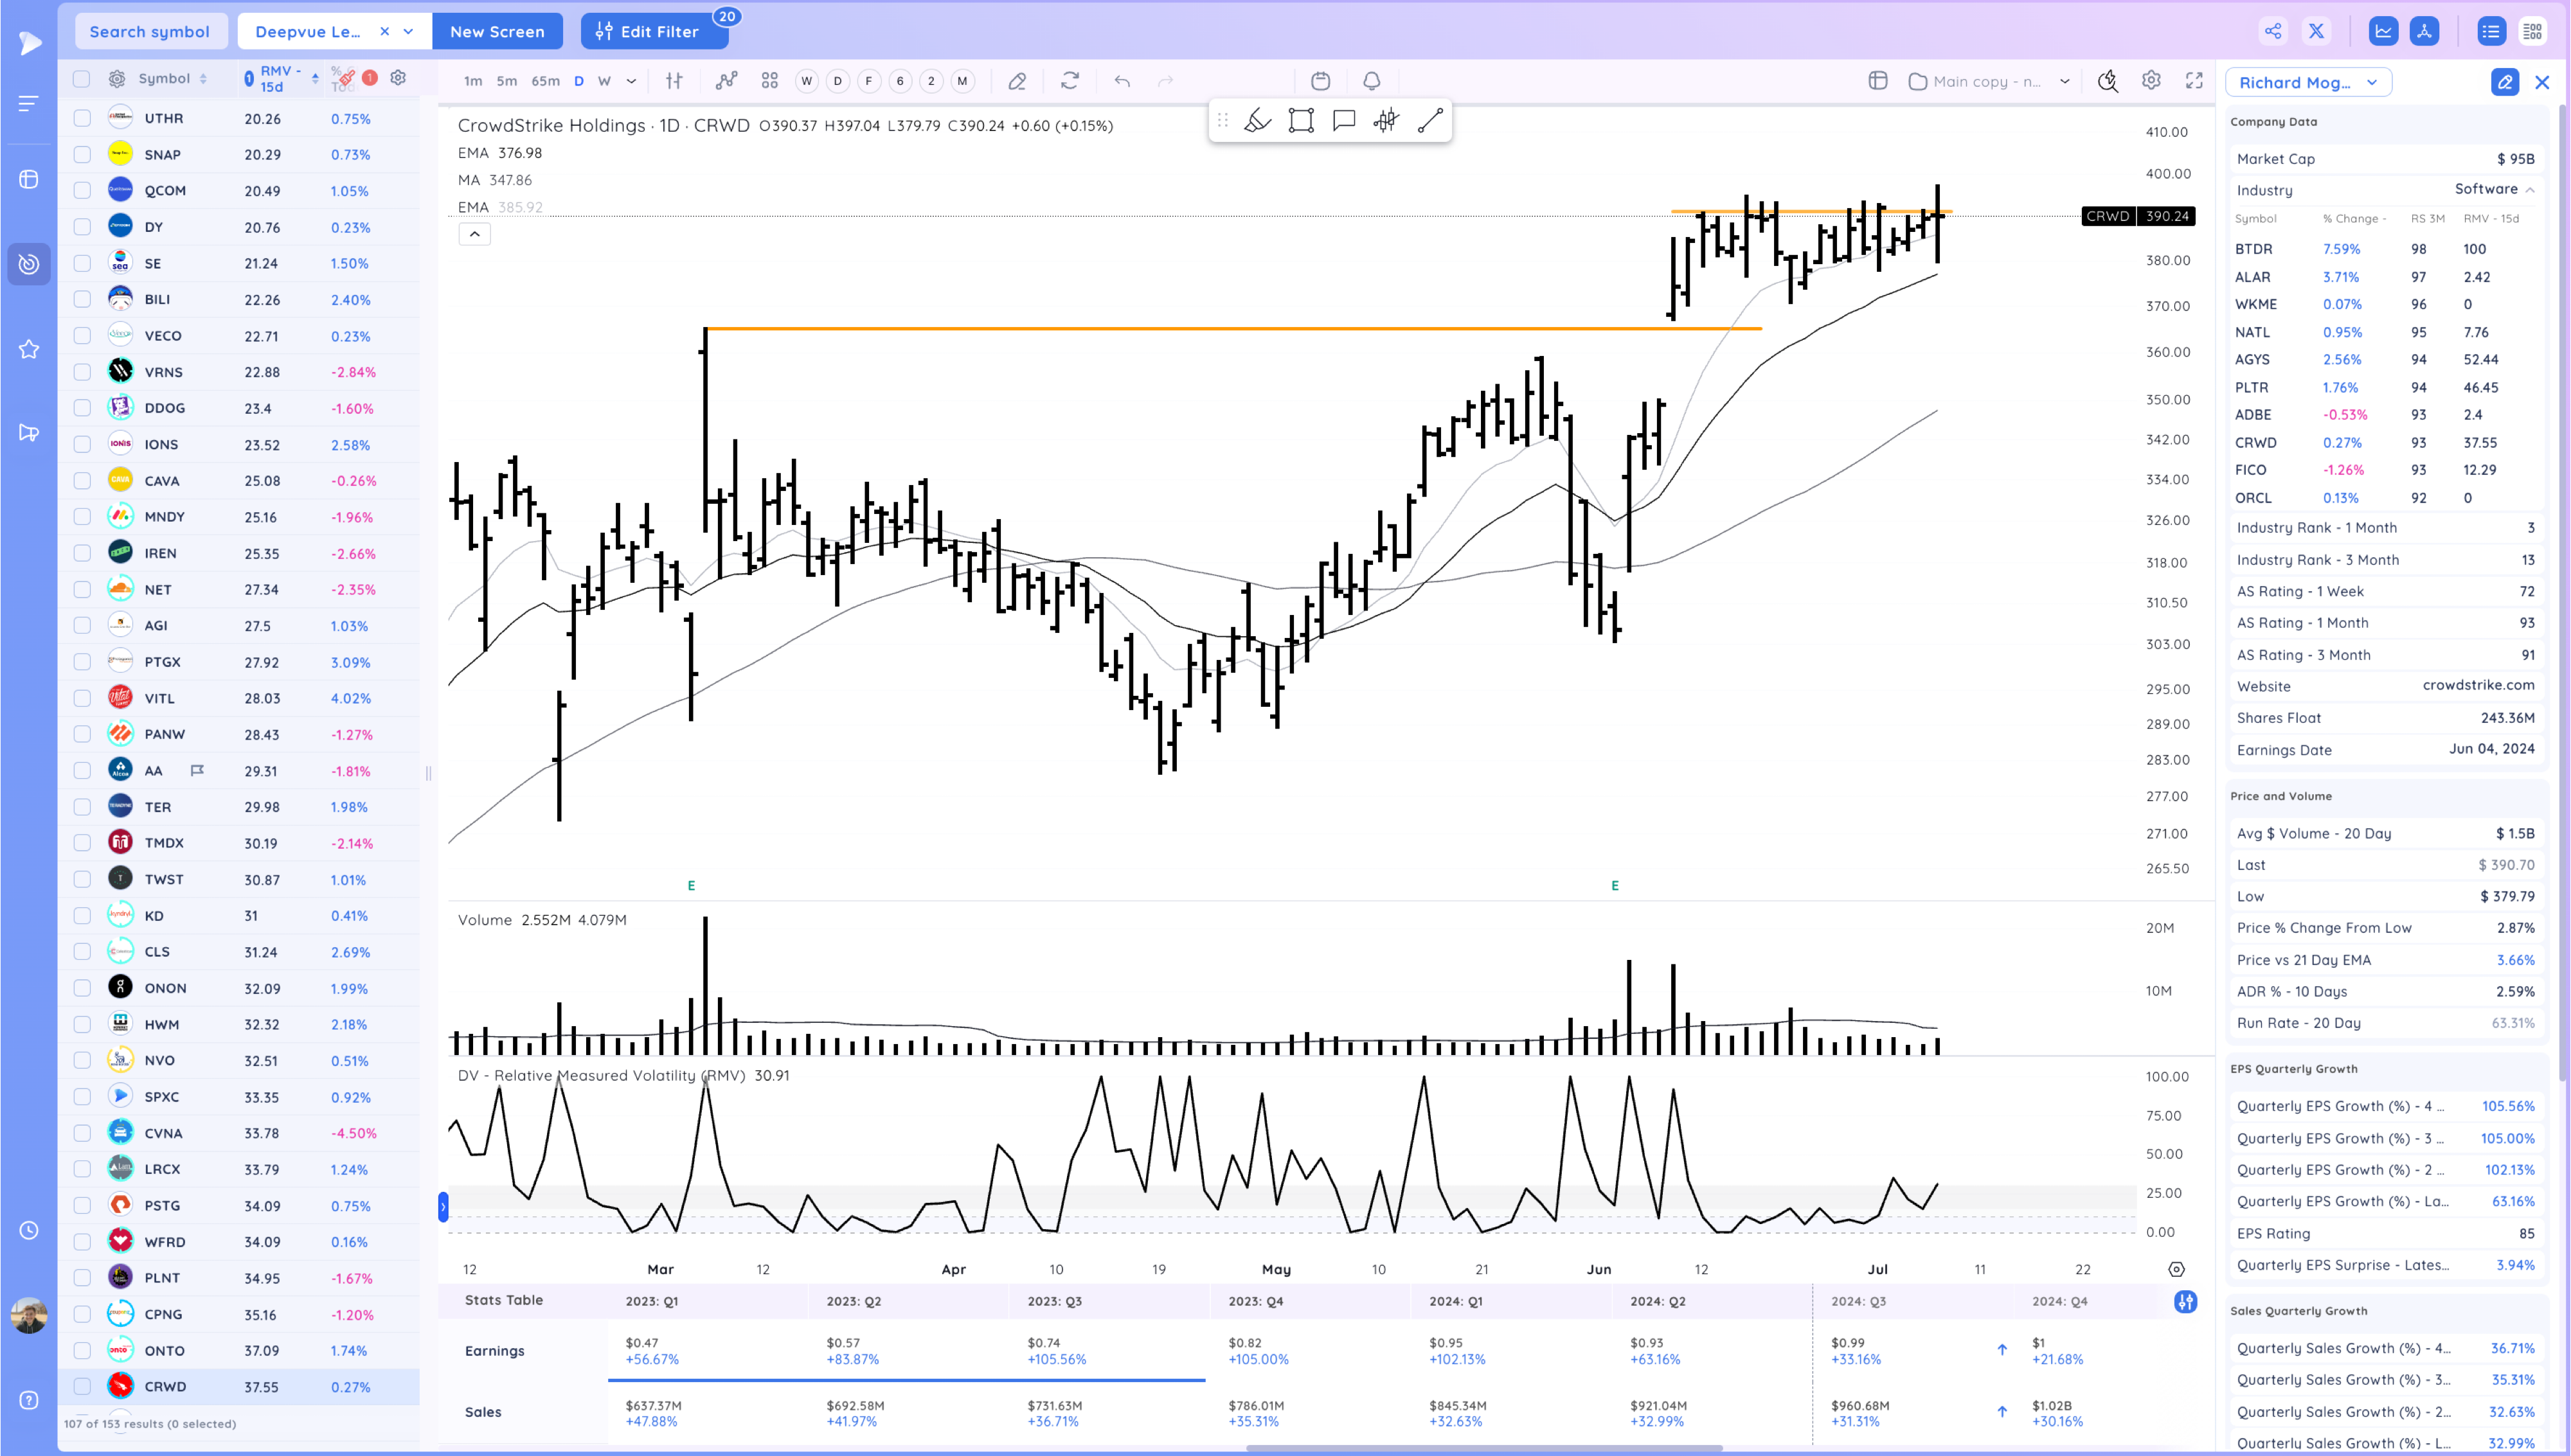Enter fullscreen chart mode

(2194, 81)
